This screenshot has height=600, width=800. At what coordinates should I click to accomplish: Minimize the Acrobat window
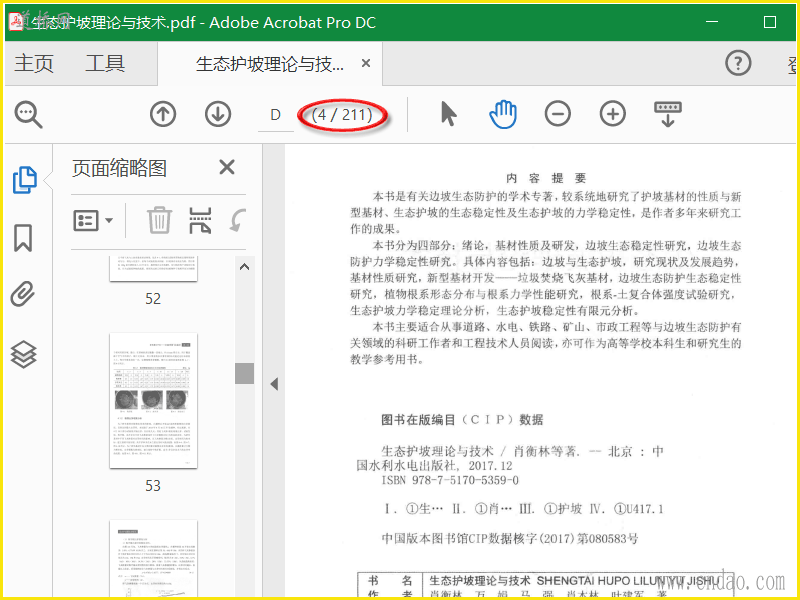pos(712,22)
